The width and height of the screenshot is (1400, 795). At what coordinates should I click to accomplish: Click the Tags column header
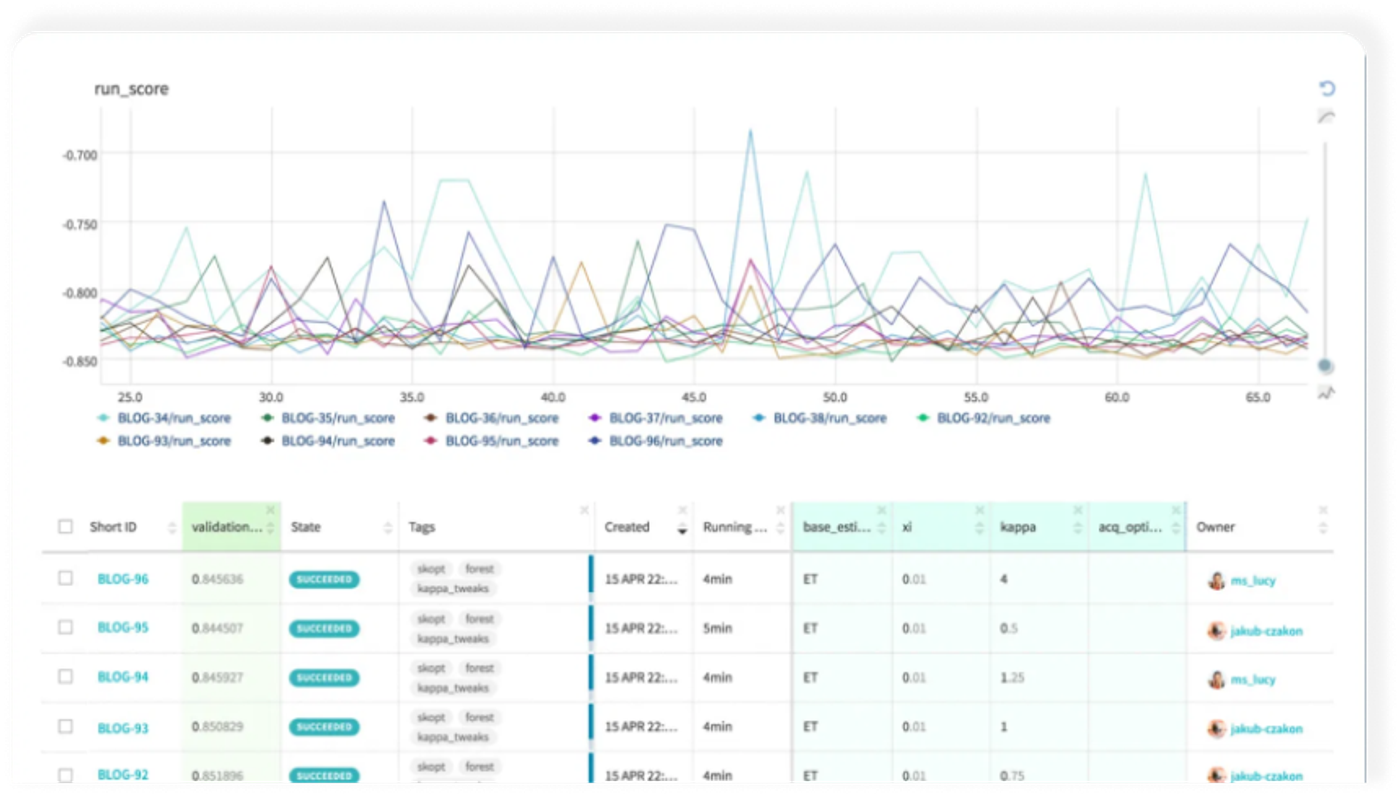[x=422, y=527]
